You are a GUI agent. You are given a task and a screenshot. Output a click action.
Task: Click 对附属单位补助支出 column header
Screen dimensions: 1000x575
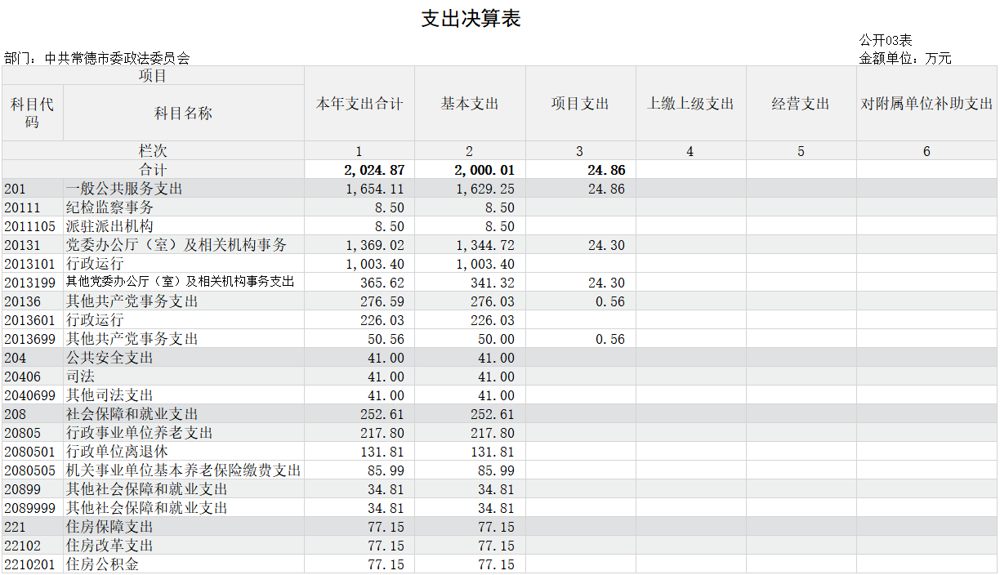[926, 104]
